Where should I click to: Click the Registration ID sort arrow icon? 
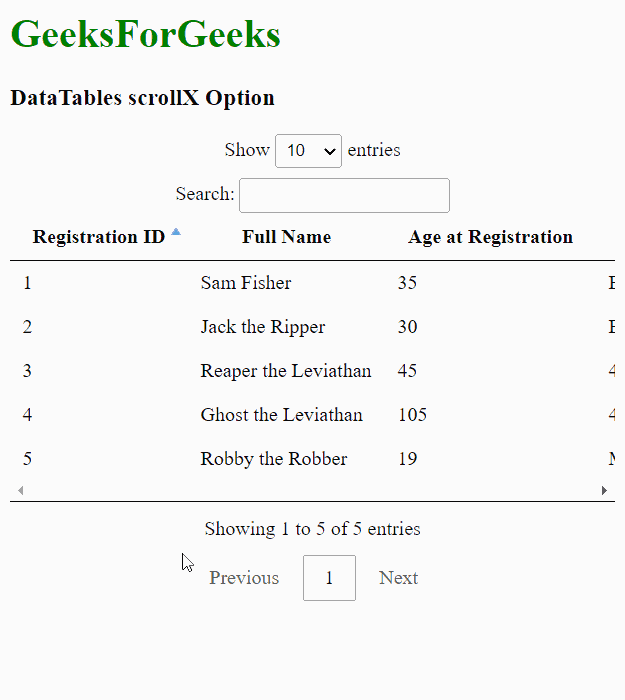pyautogui.click(x=176, y=232)
